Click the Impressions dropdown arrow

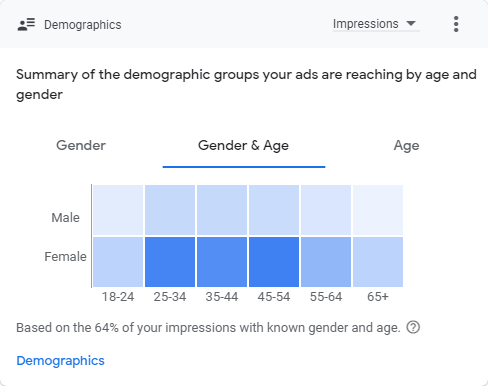coord(411,23)
